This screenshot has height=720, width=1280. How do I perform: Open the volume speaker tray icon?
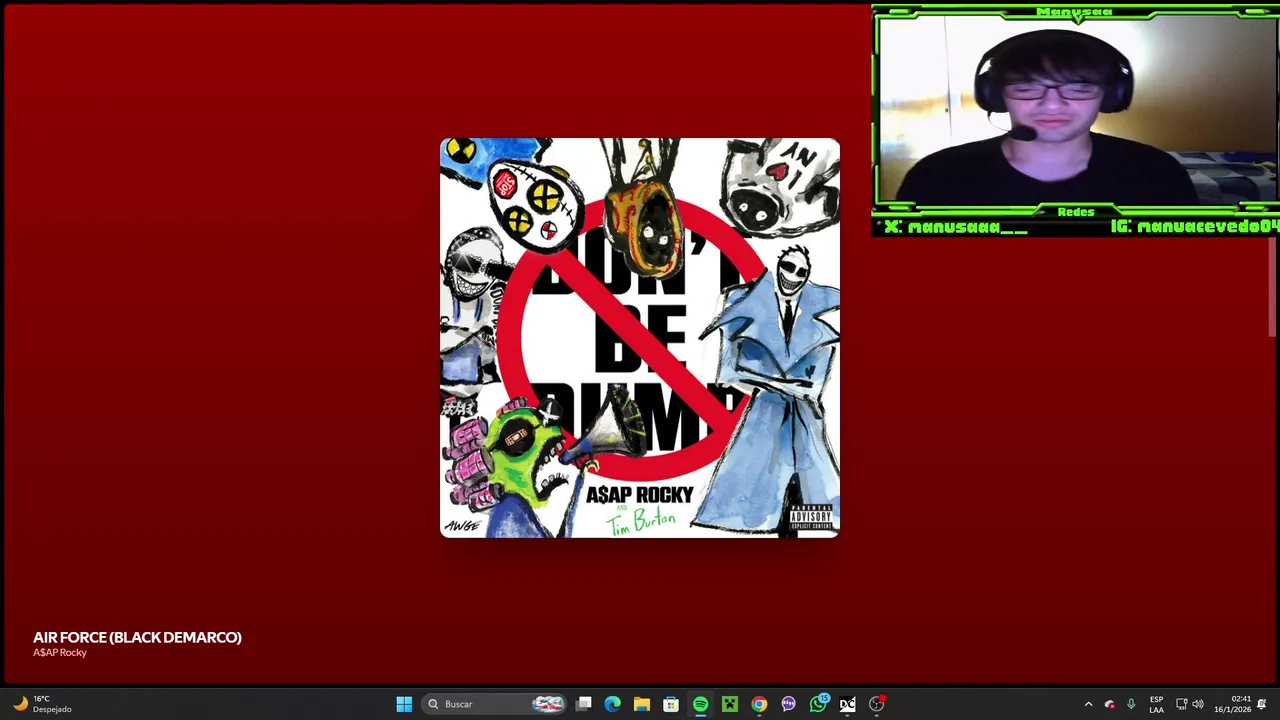click(x=1198, y=704)
